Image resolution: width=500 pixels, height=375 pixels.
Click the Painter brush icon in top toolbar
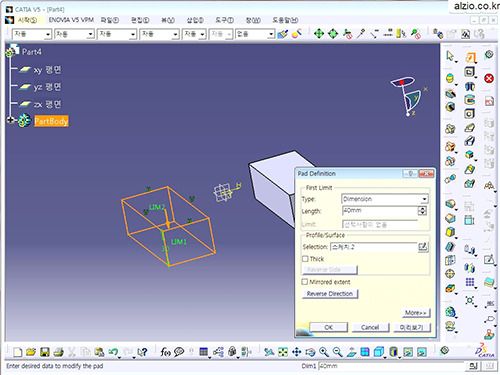point(283,34)
